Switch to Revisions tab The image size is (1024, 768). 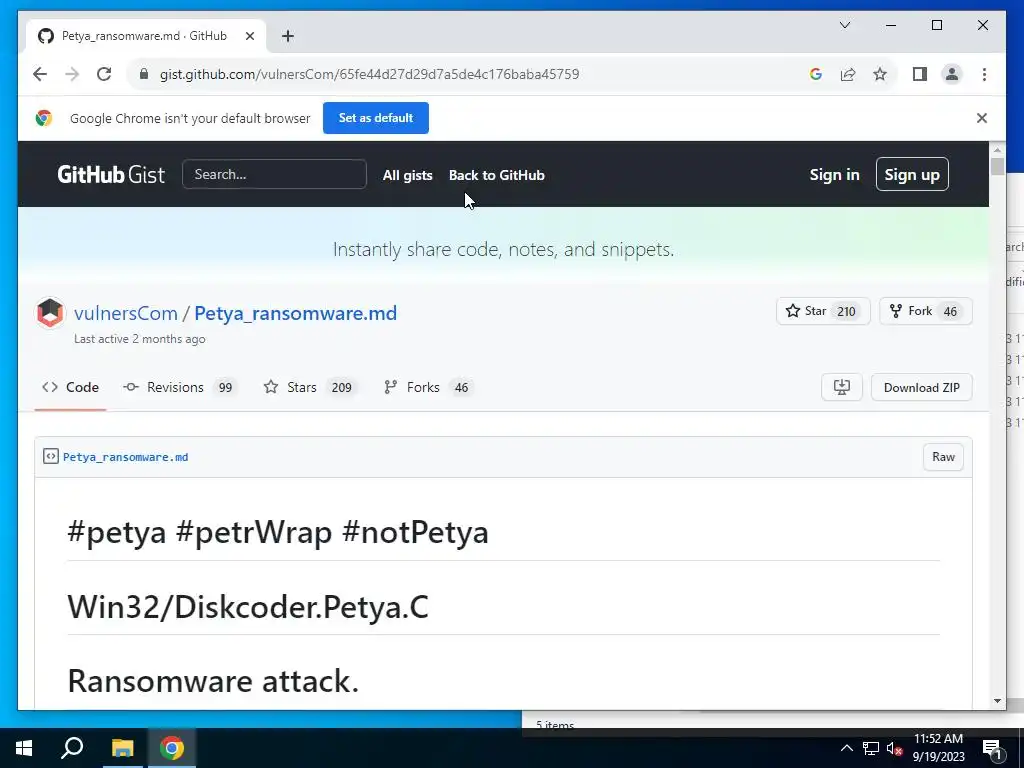179,387
